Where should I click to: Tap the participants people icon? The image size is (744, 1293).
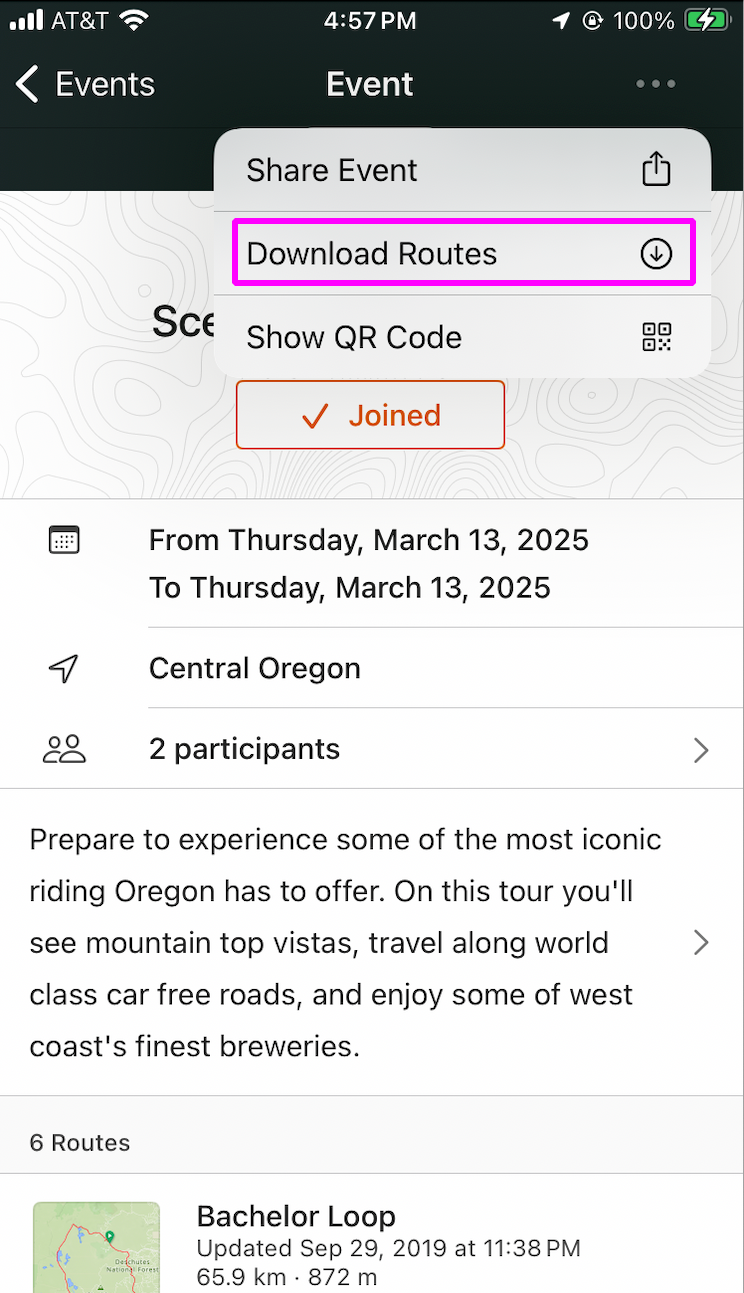tap(64, 749)
